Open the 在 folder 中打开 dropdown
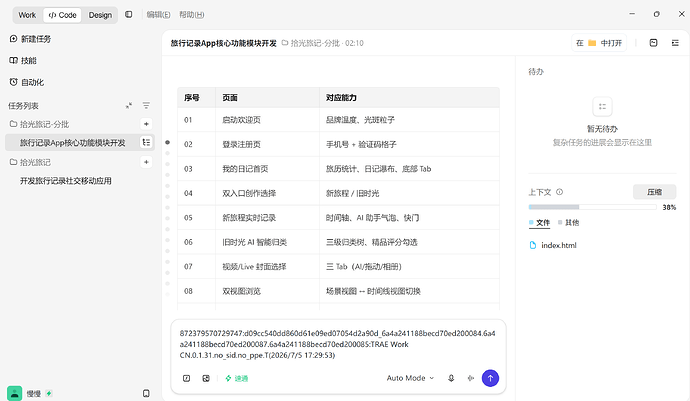 click(599, 43)
